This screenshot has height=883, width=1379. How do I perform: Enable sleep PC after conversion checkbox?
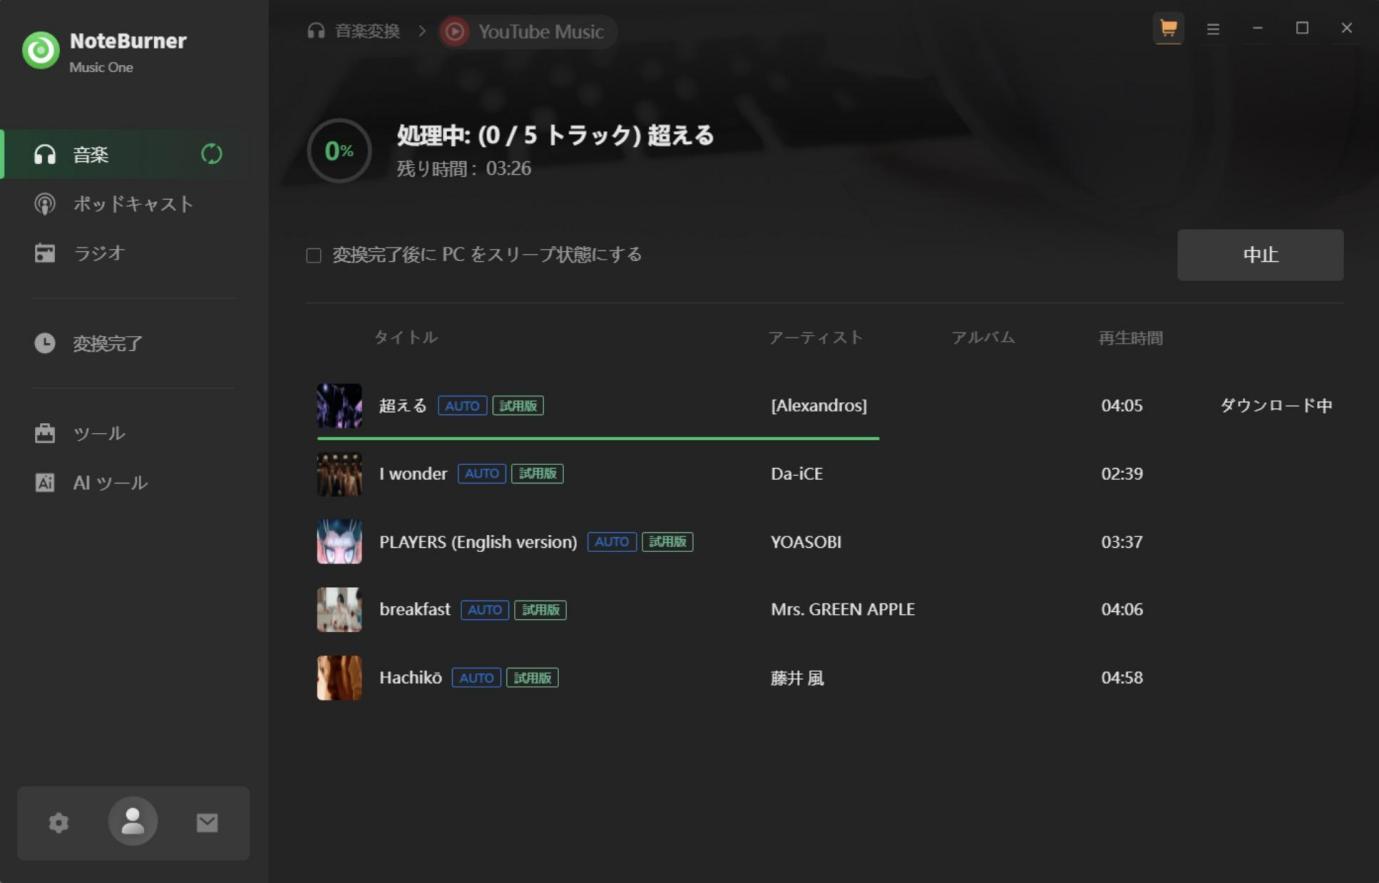pos(314,255)
